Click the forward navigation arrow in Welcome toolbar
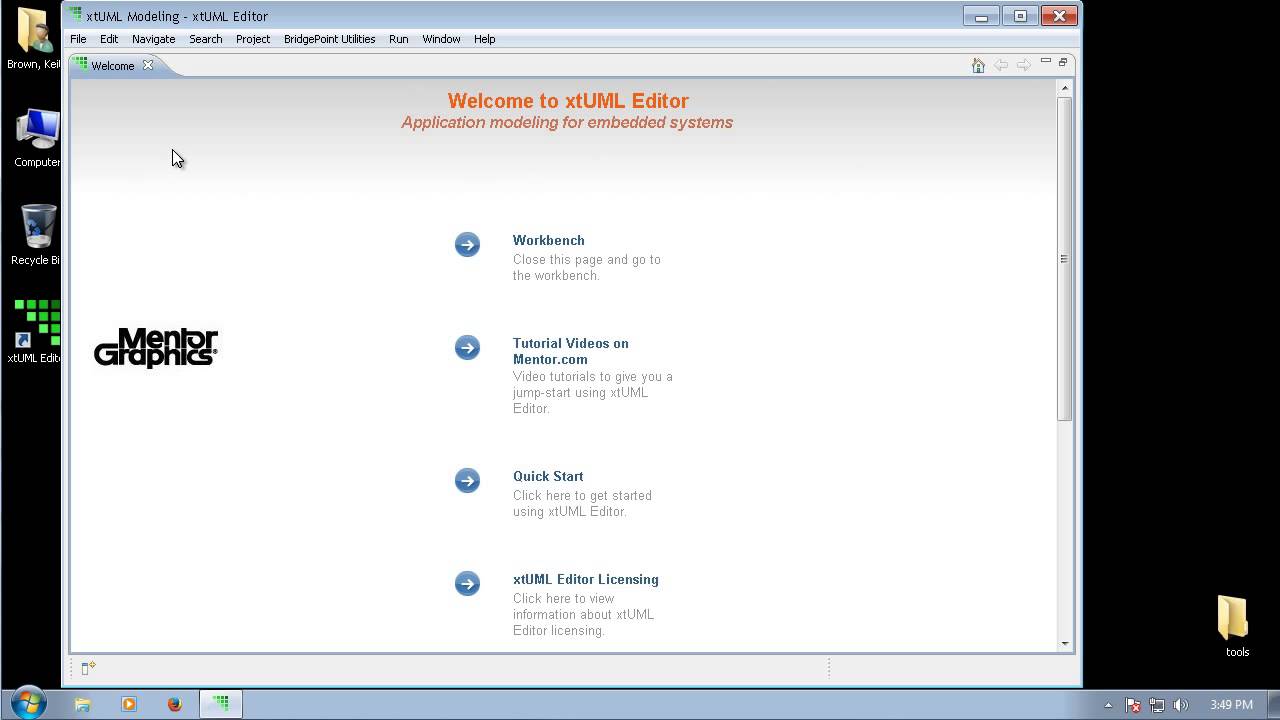1280x720 pixels. (x=1024, y=65)
